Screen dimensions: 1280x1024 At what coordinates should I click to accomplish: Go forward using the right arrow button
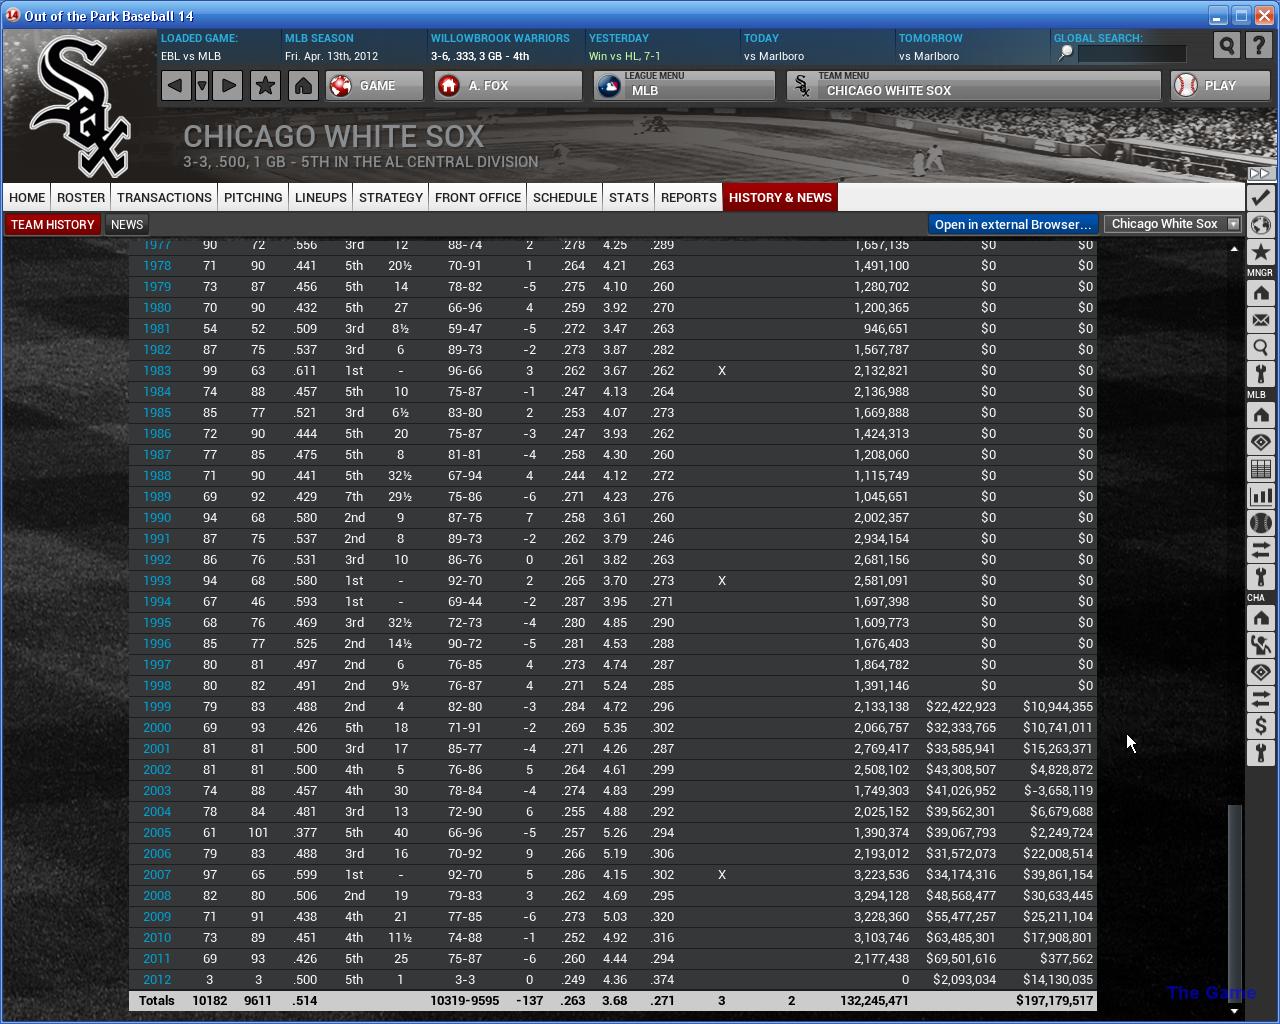click(x=228, y=85)
